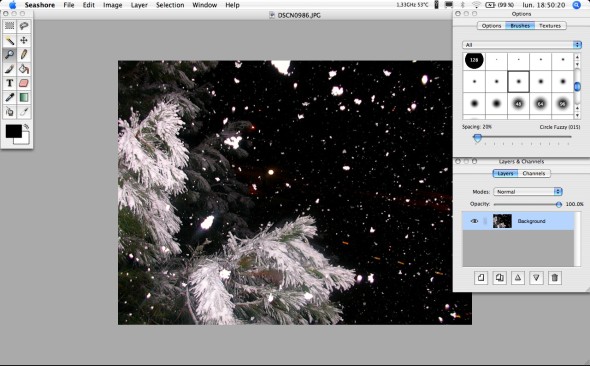Open the All brush category dropdown
This screenshot has width=590, height=366.
click(522, 45)
